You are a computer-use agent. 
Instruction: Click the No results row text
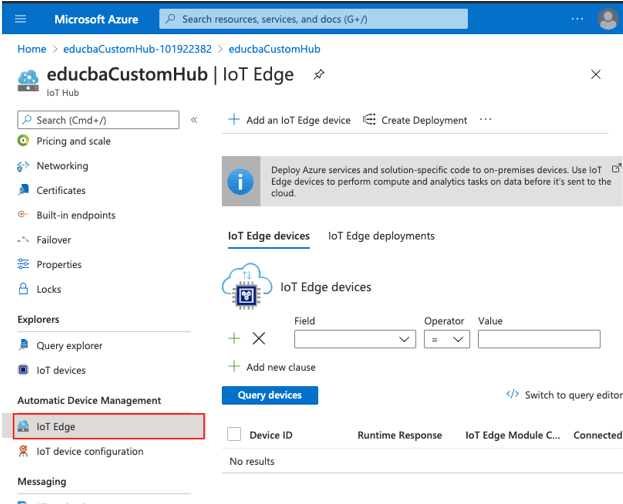tap(252, 461)
